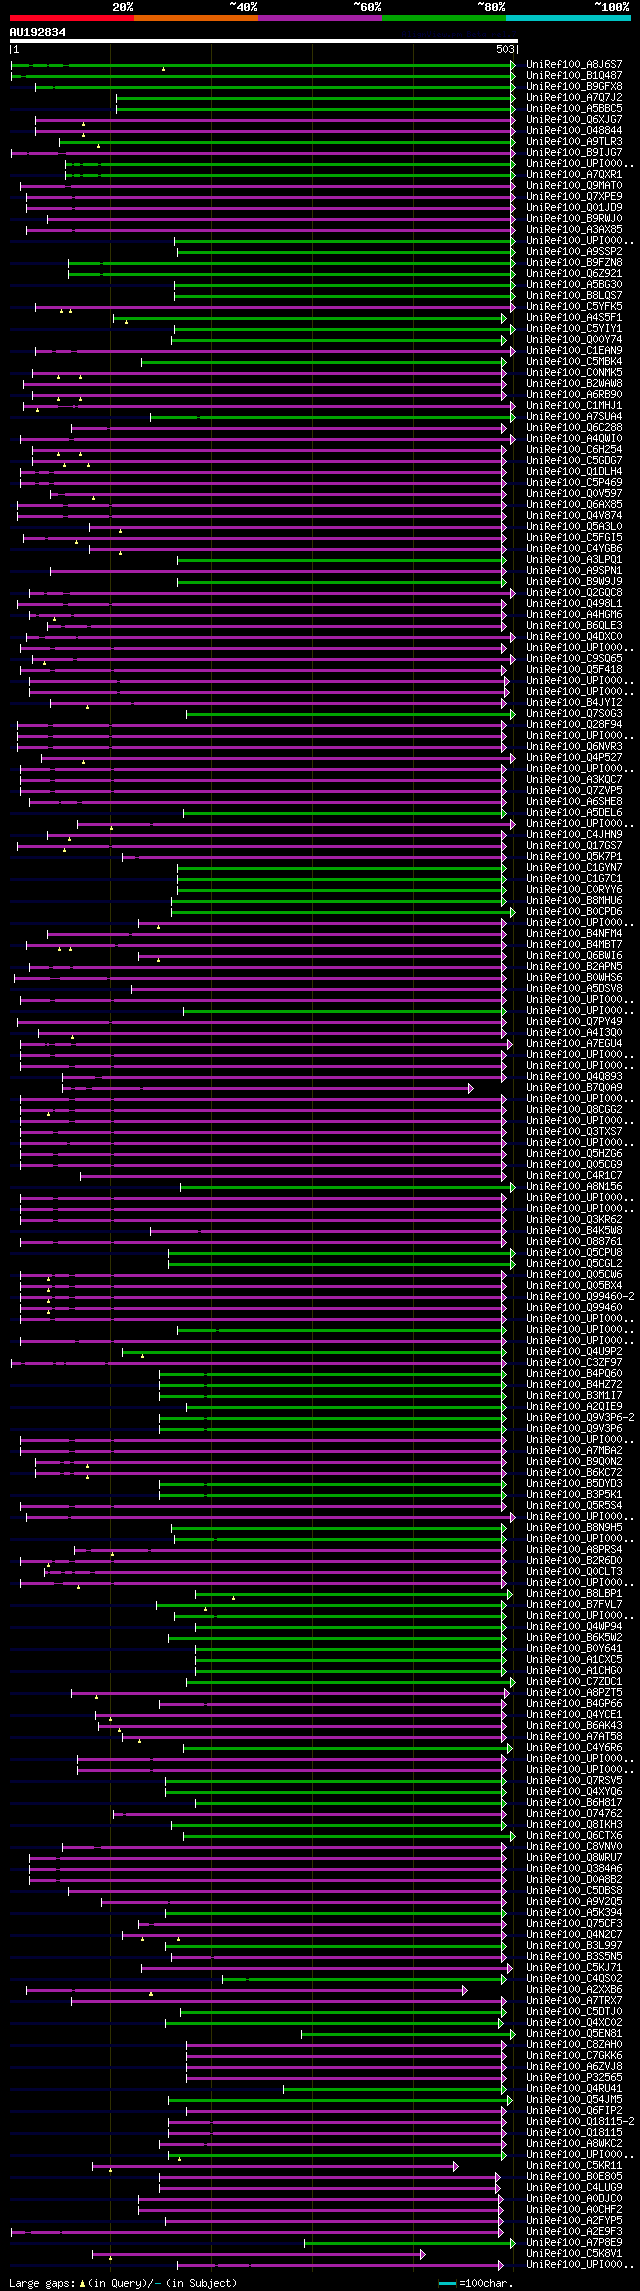Select the UniRef100_Q6BWI6 label
The image size is (640, 2291).
click(574, 955)
